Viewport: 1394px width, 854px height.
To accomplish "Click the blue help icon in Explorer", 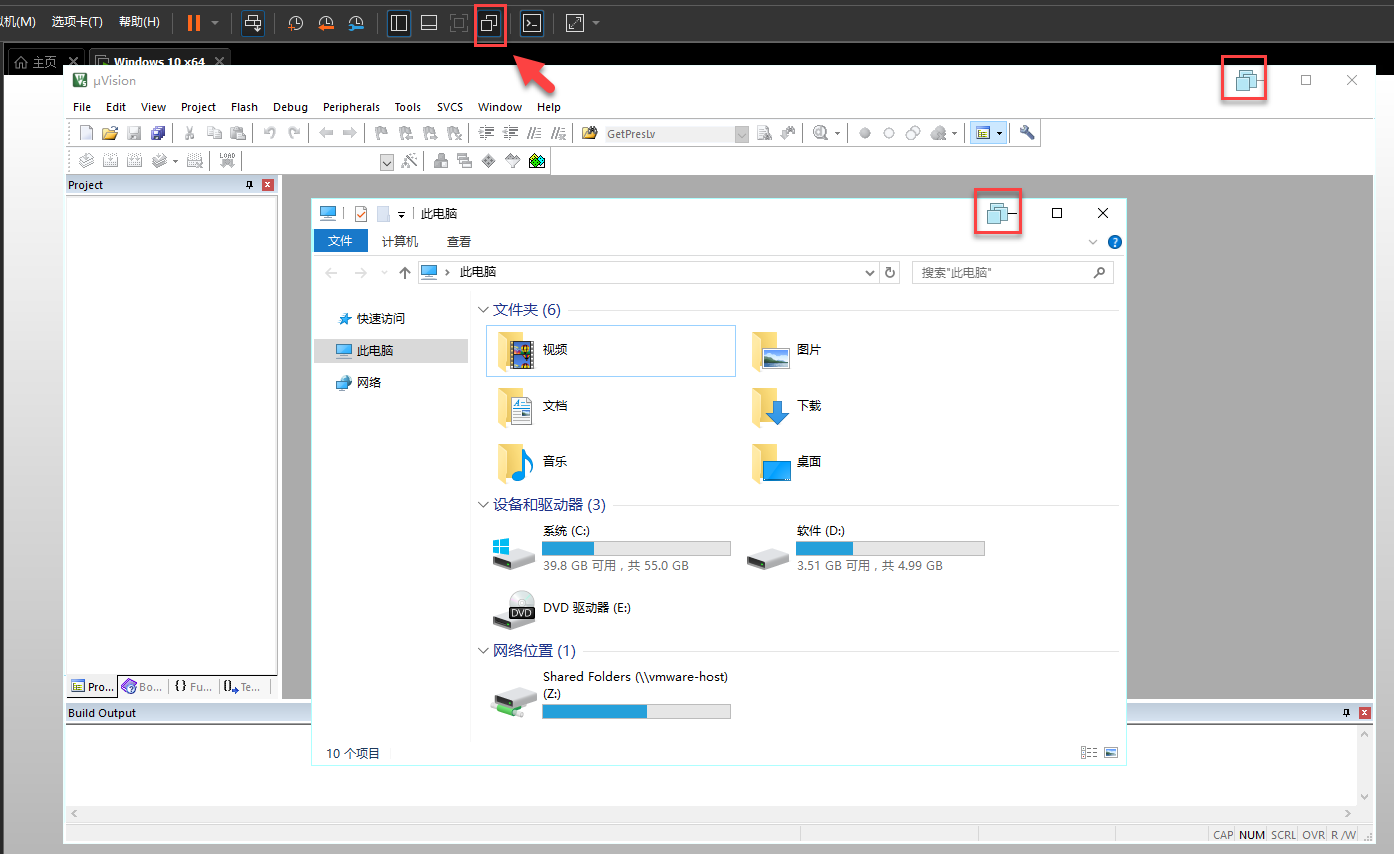I will tap(1115, 242).
